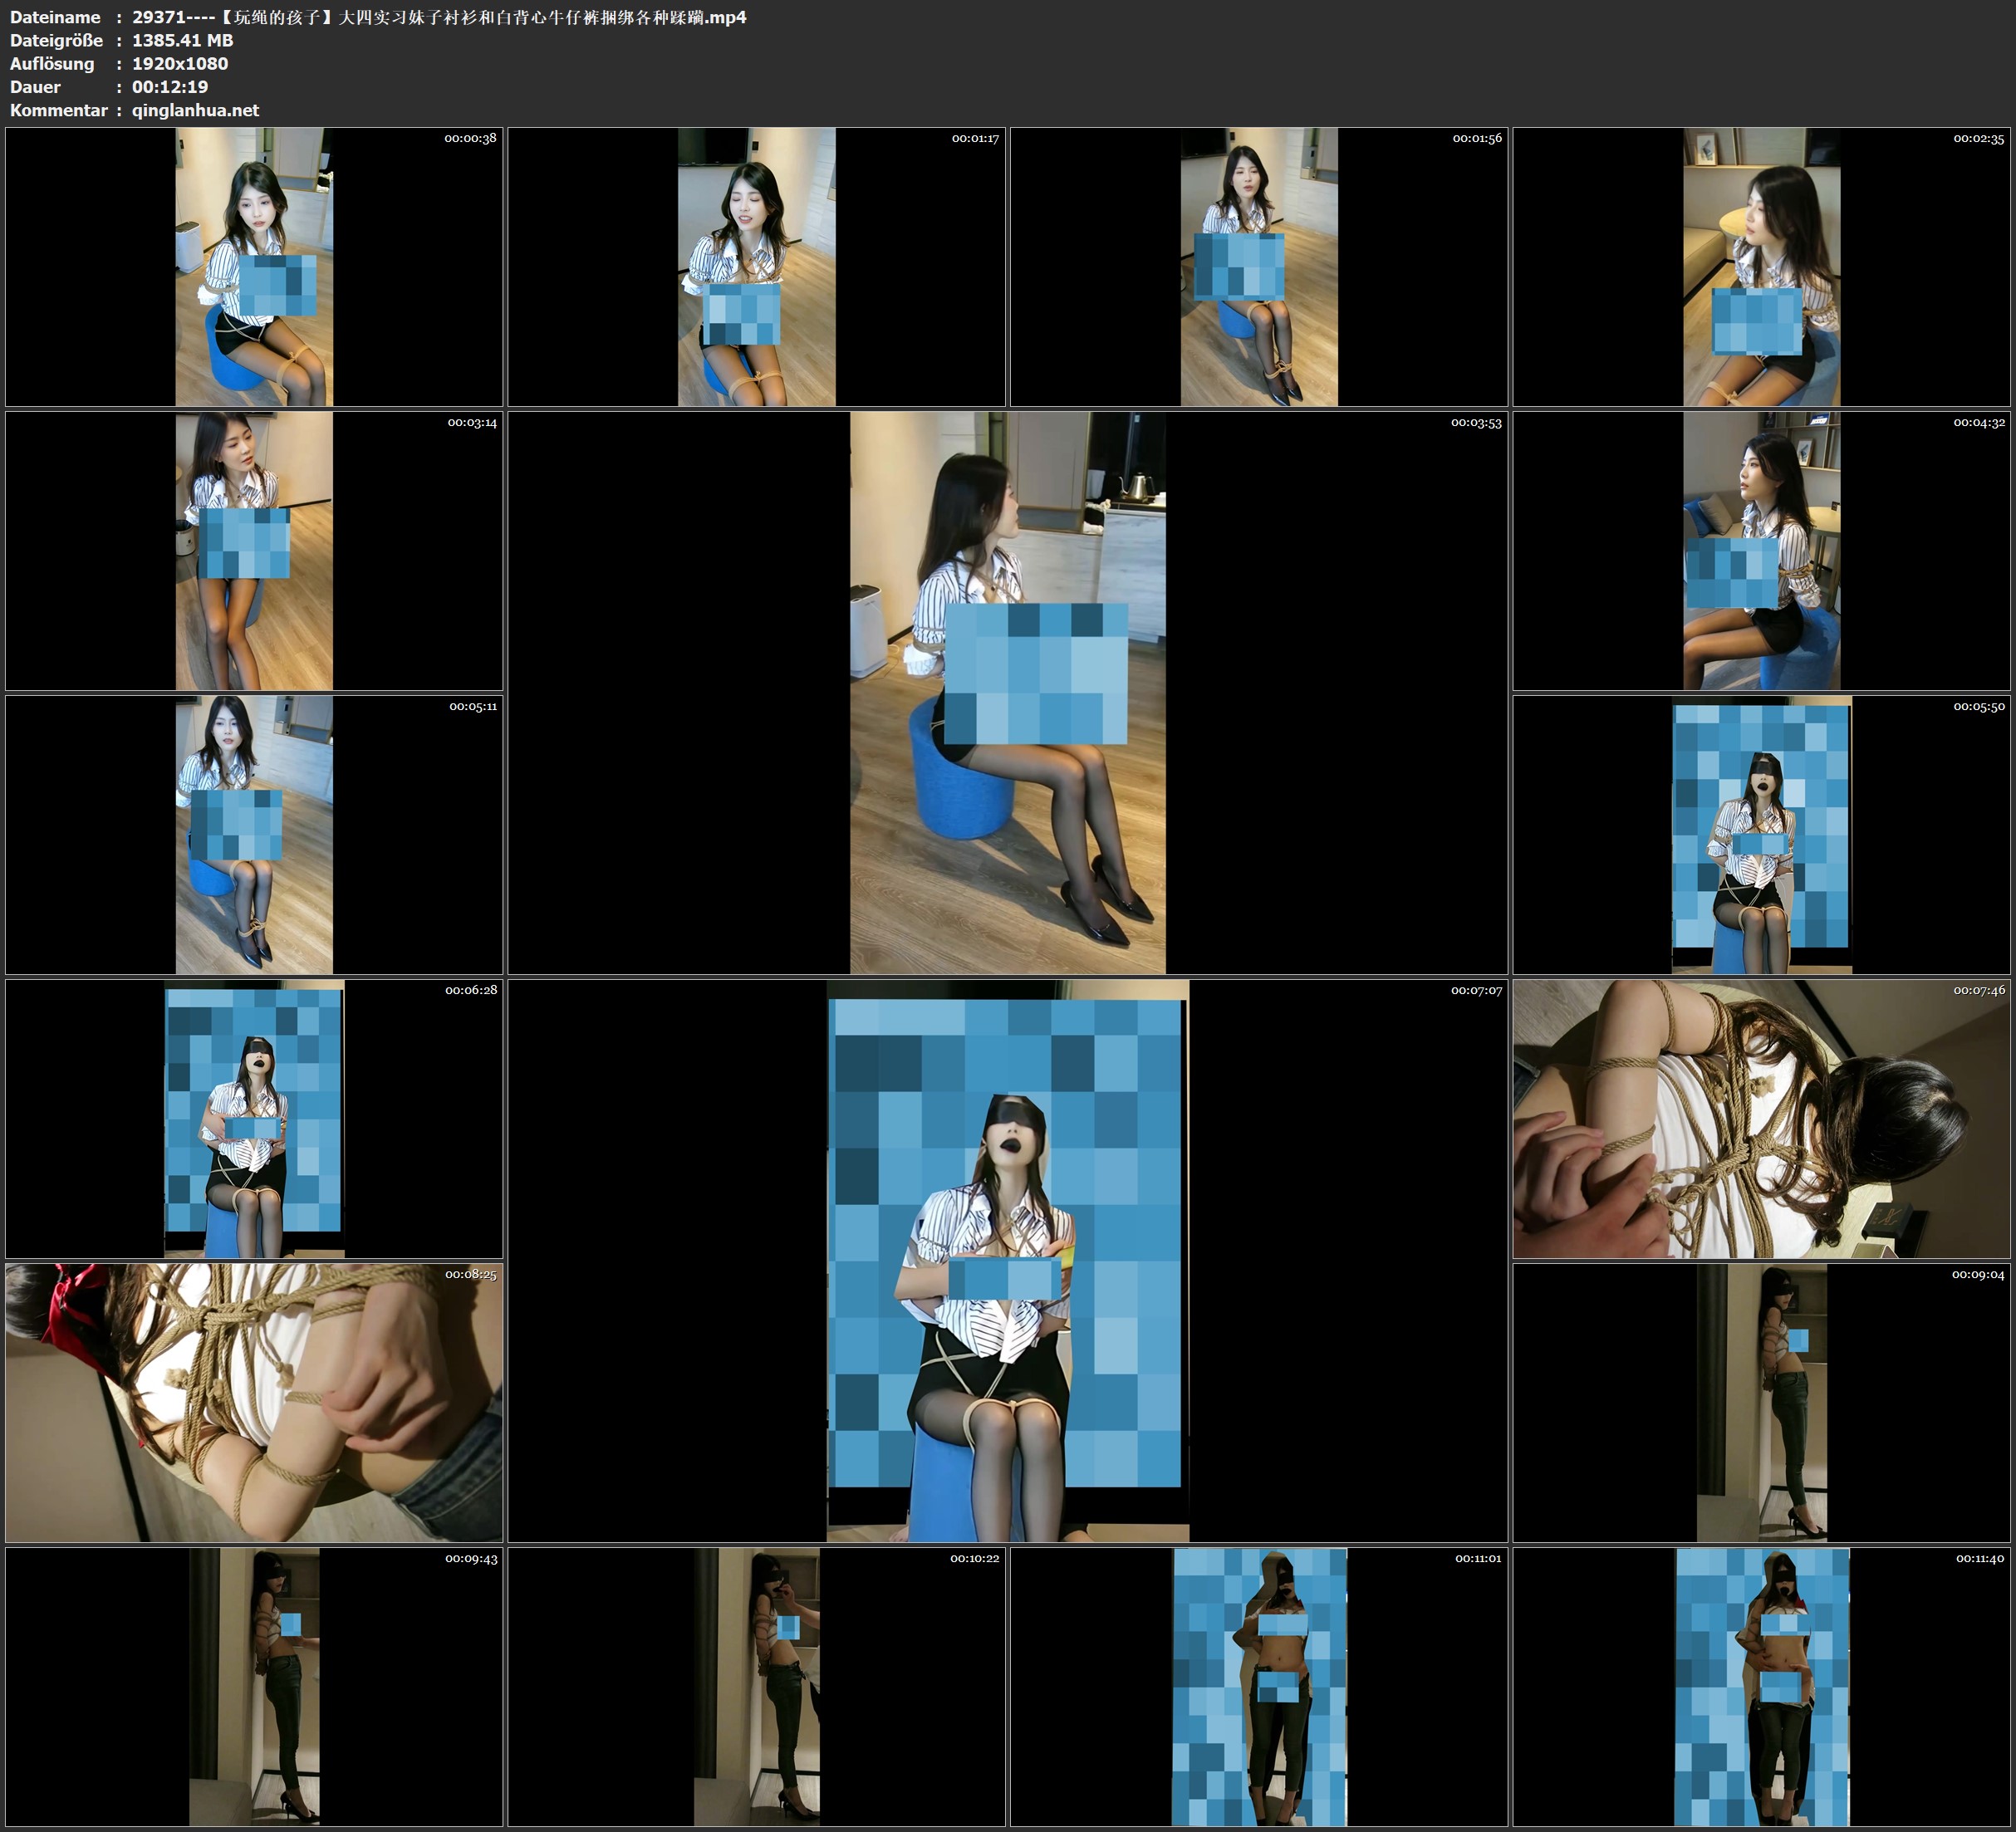Click the large frame at 00:07:07
Image resolution: width=2016 pixels, height=1832 pixels.
[x=1007, y=1260]
